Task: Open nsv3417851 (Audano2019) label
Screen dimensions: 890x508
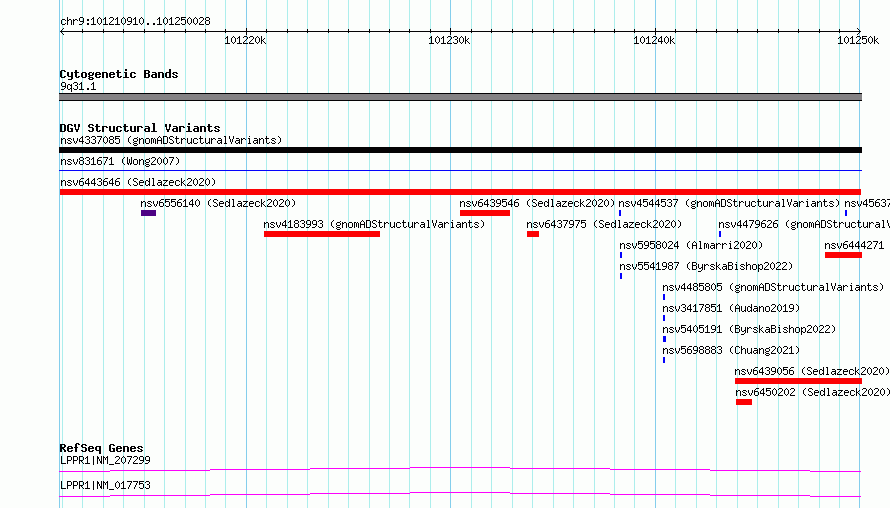Action: point(731,308)
